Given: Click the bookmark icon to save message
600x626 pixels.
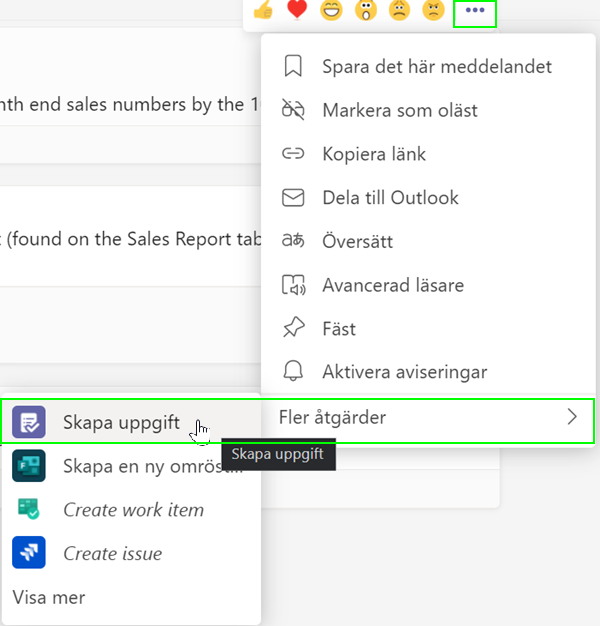Looking at the screenshot, I should click(x=293, y=66).
